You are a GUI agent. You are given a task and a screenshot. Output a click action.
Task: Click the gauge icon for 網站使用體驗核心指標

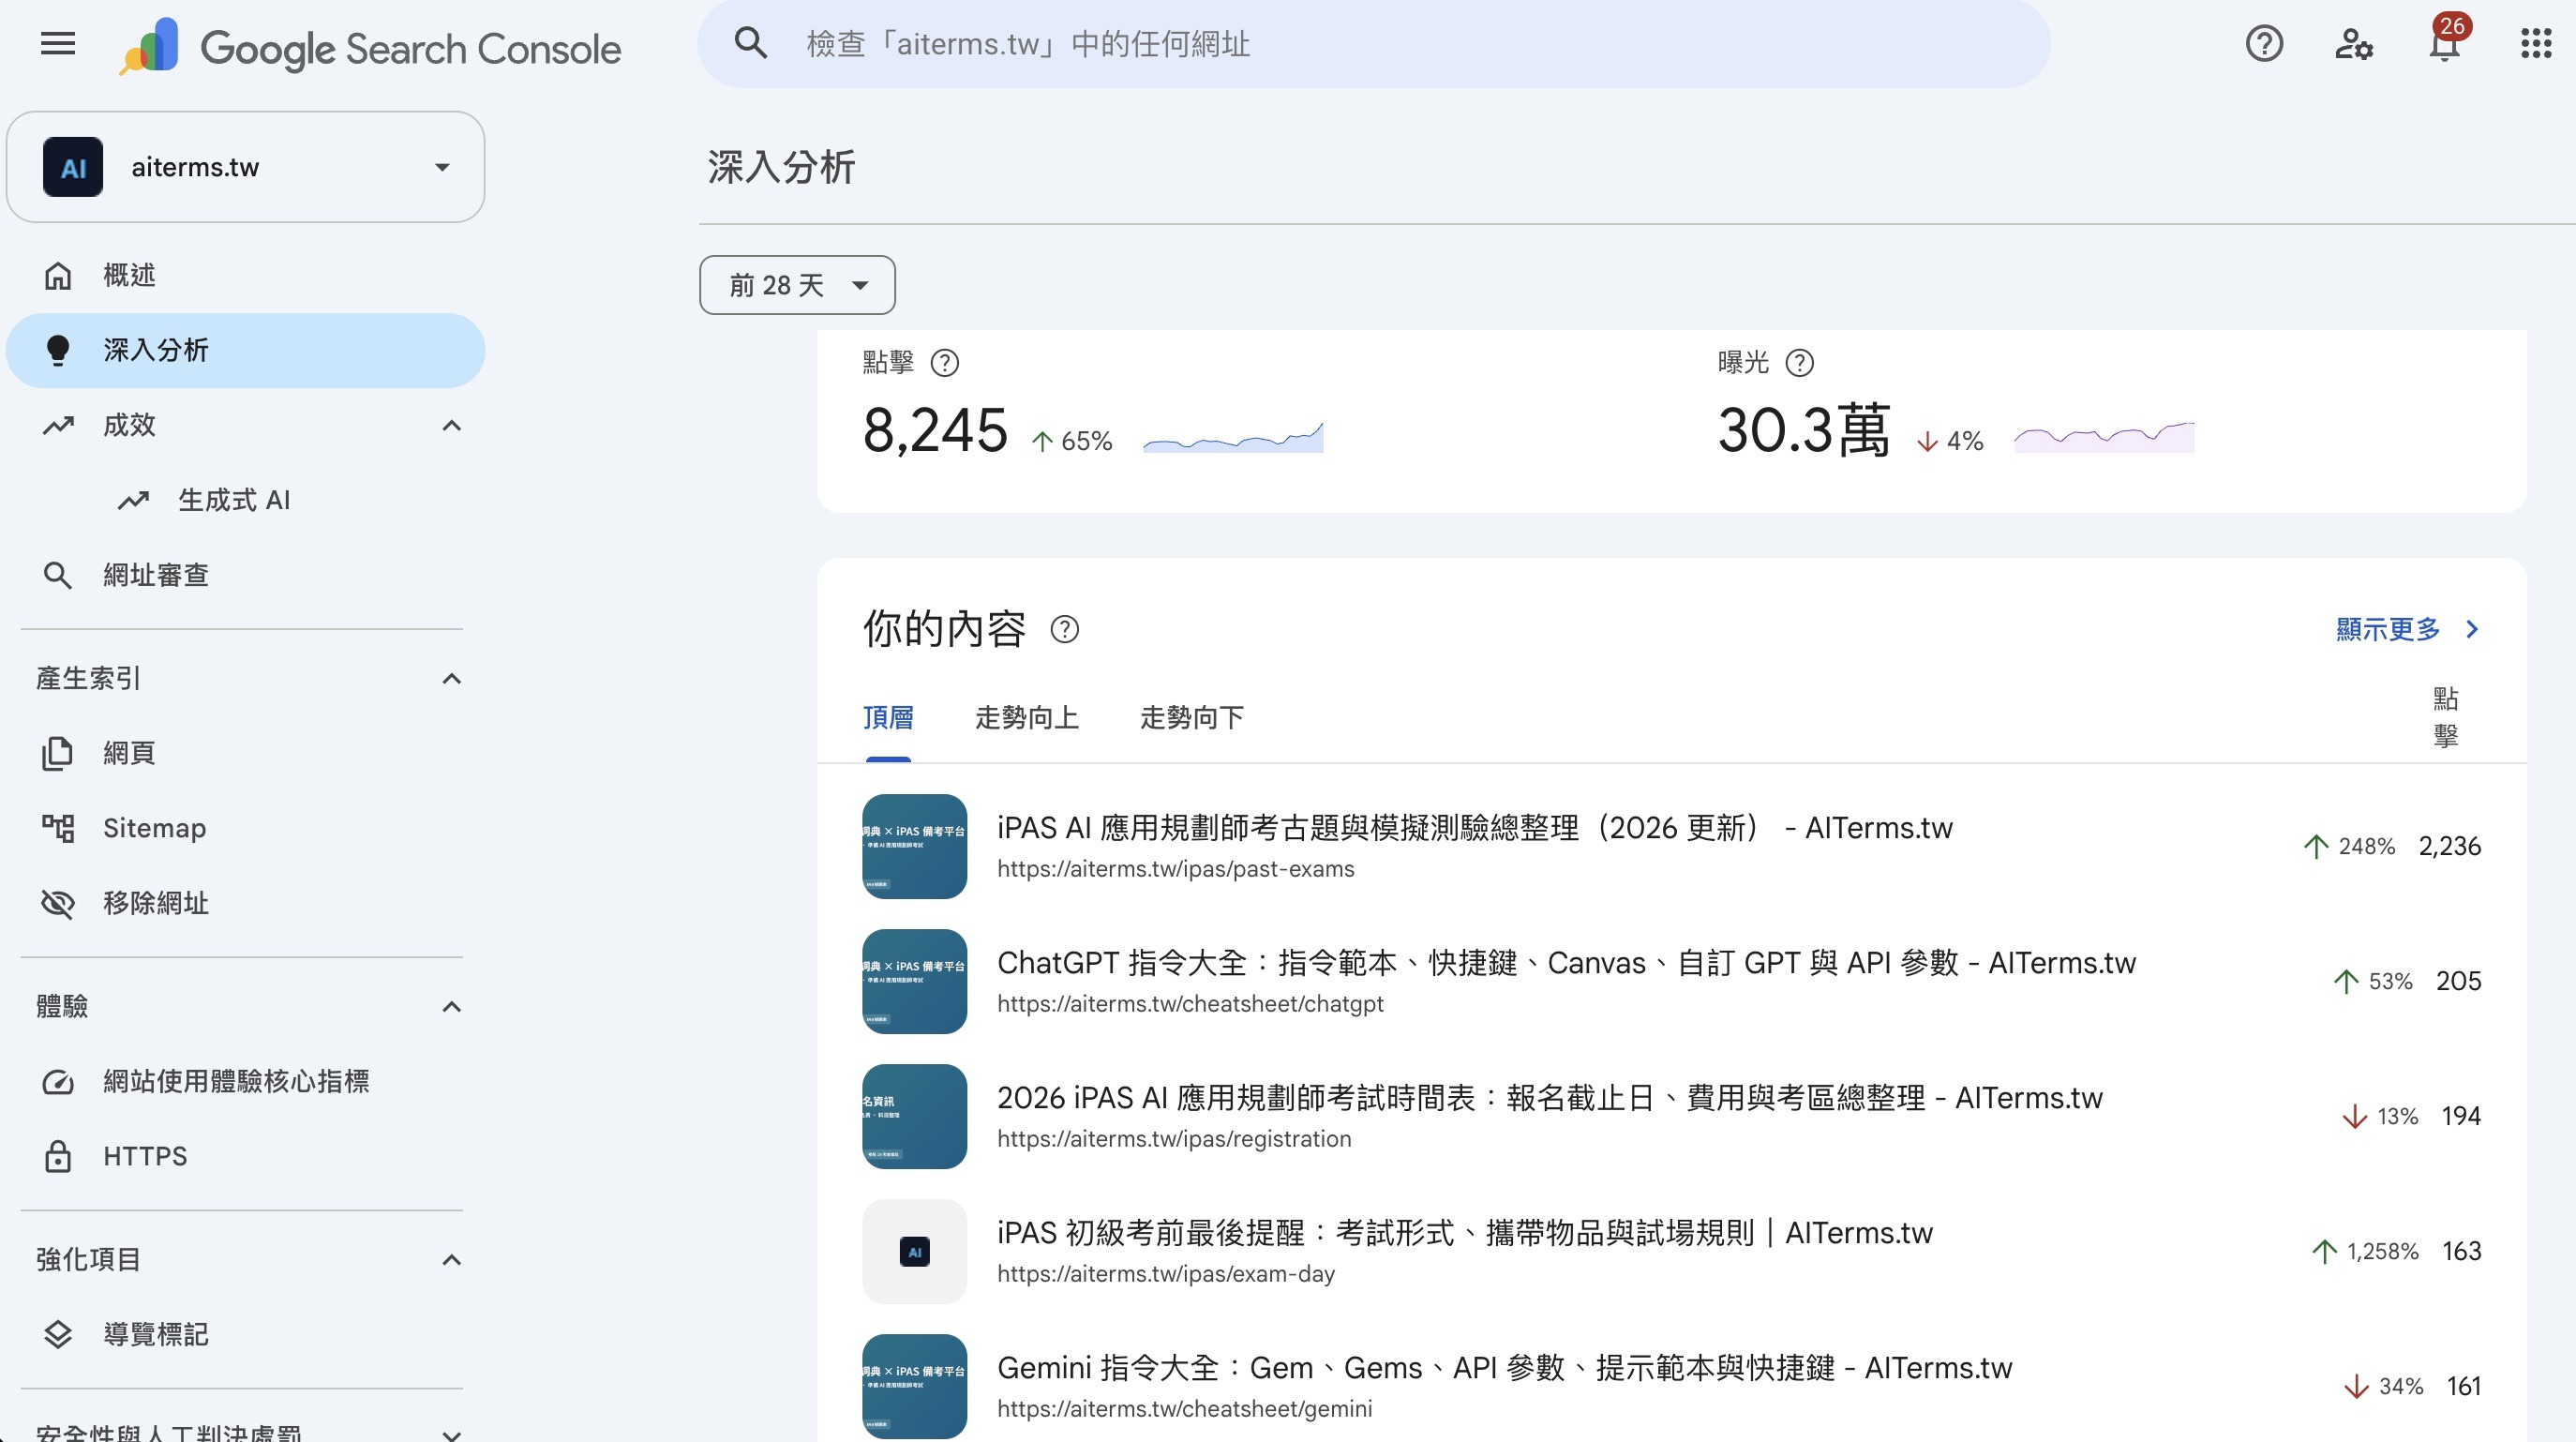(58, 1081)
